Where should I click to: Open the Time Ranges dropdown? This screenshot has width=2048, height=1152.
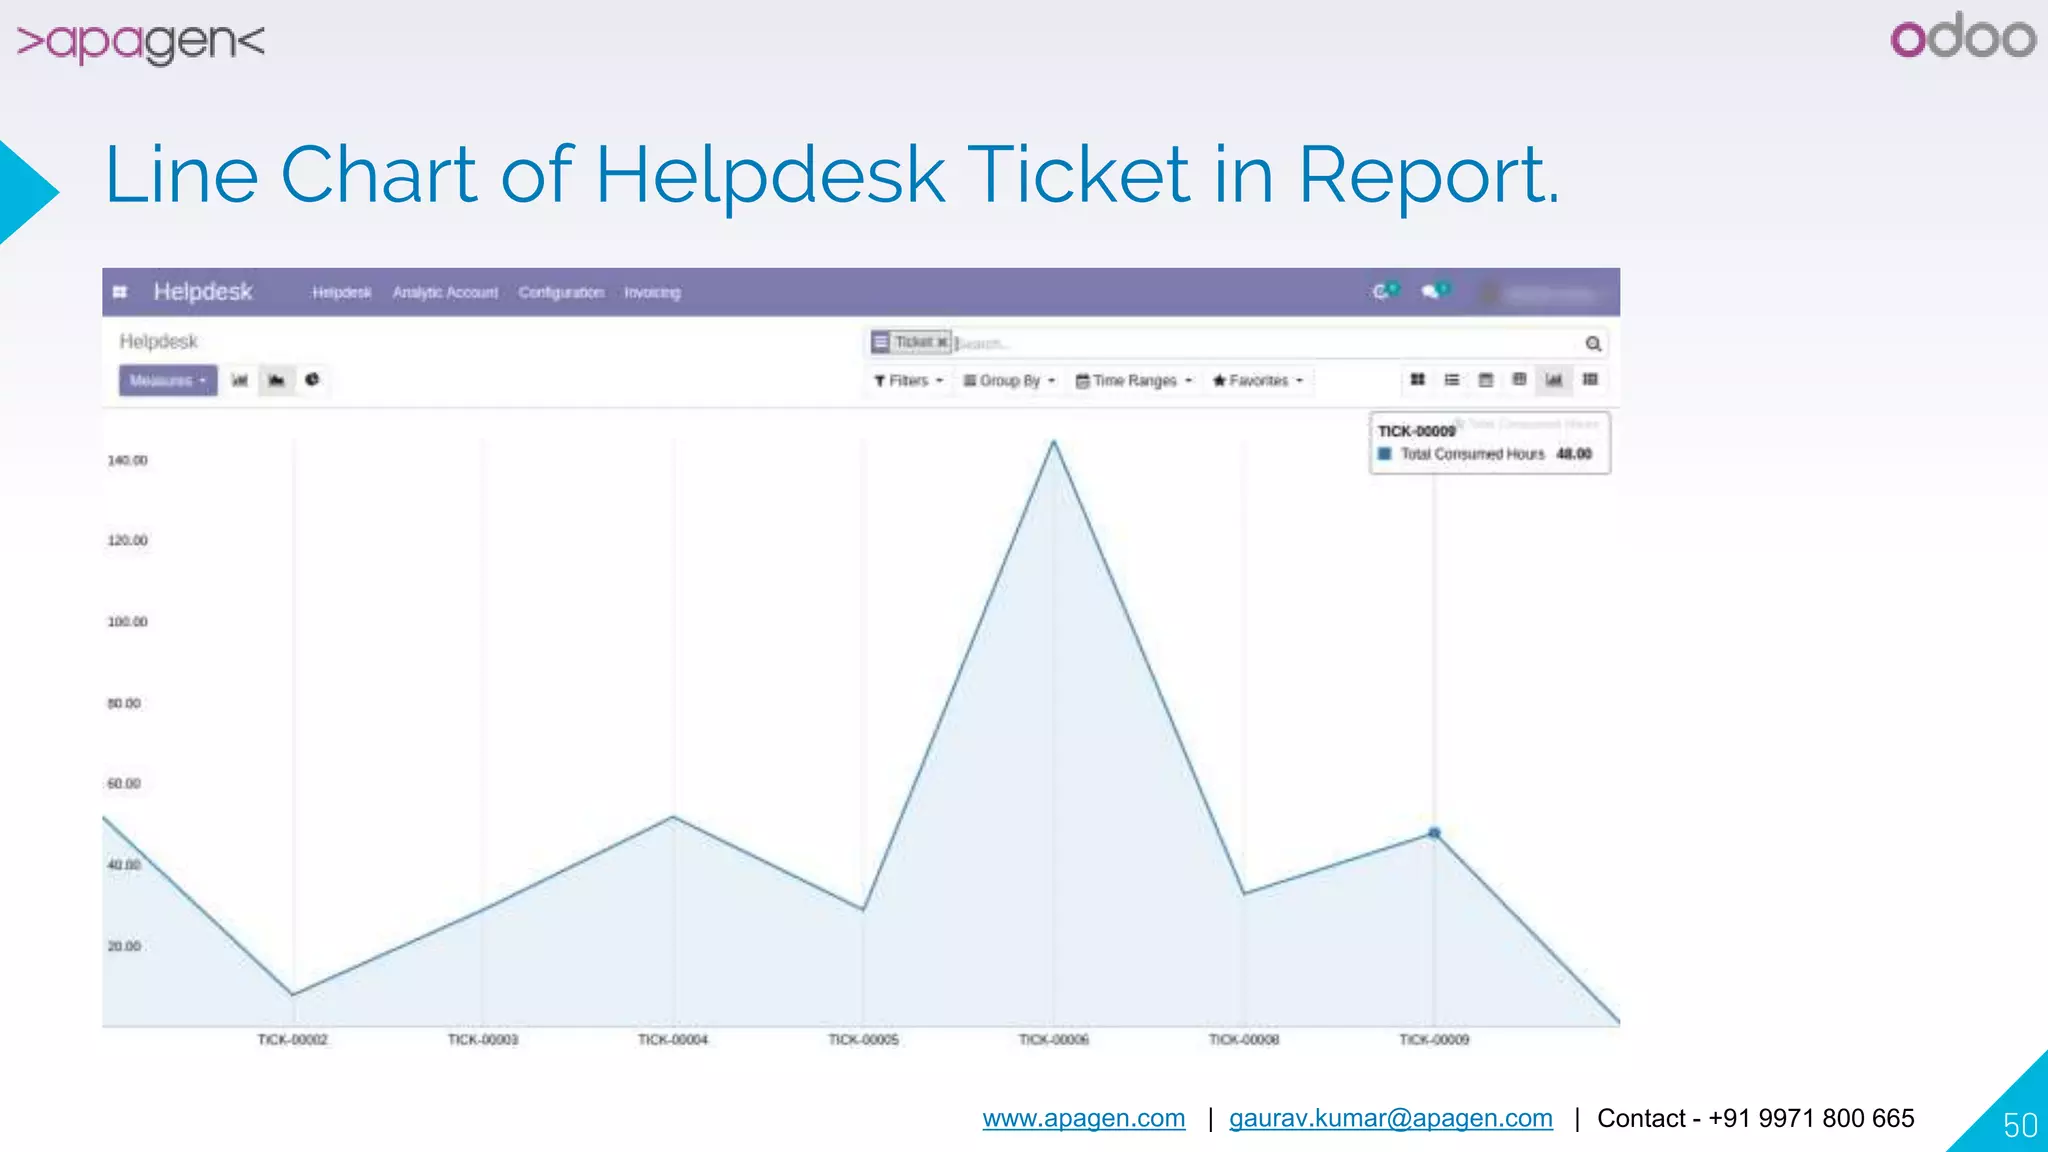(1134, 381)
